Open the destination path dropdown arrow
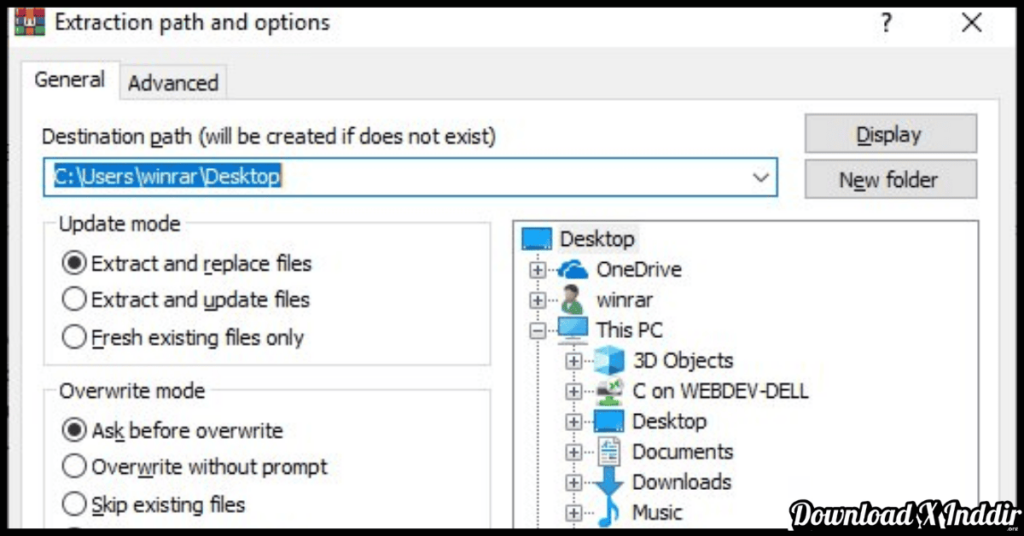1024x536 pixels. [x=761, y=178]
